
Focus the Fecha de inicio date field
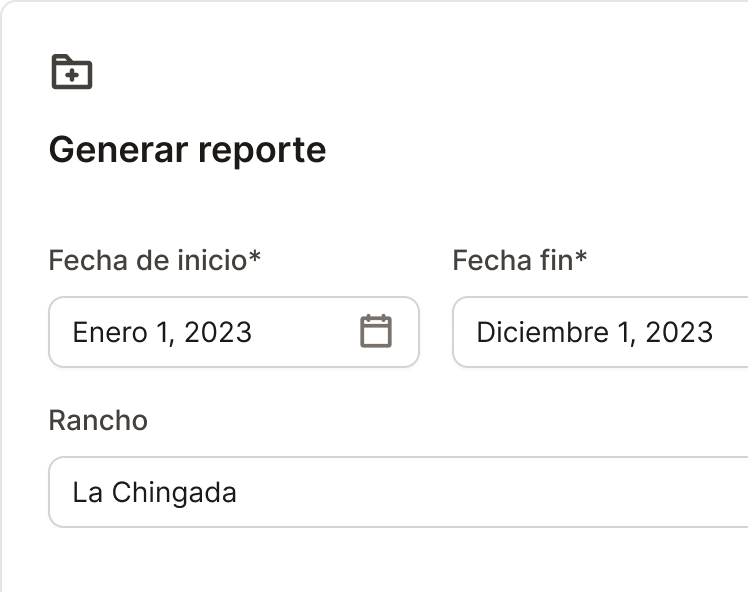[200, 332]
